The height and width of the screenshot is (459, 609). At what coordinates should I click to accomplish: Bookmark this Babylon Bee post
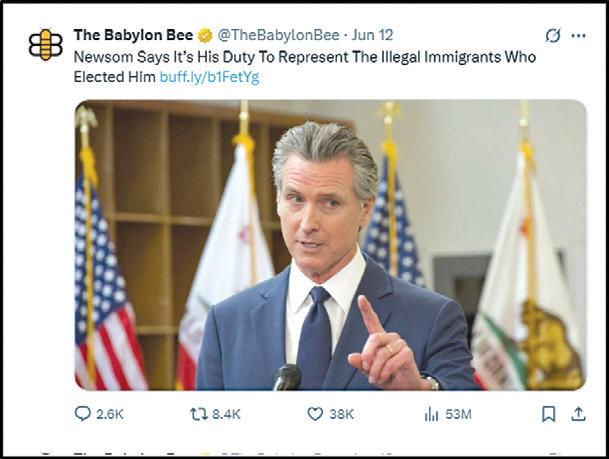(x=548, y=414)
